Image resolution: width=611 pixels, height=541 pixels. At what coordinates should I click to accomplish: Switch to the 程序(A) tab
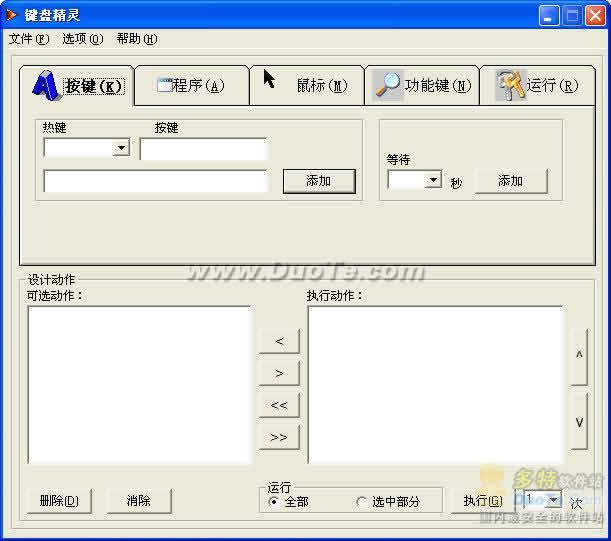(191, 86)
